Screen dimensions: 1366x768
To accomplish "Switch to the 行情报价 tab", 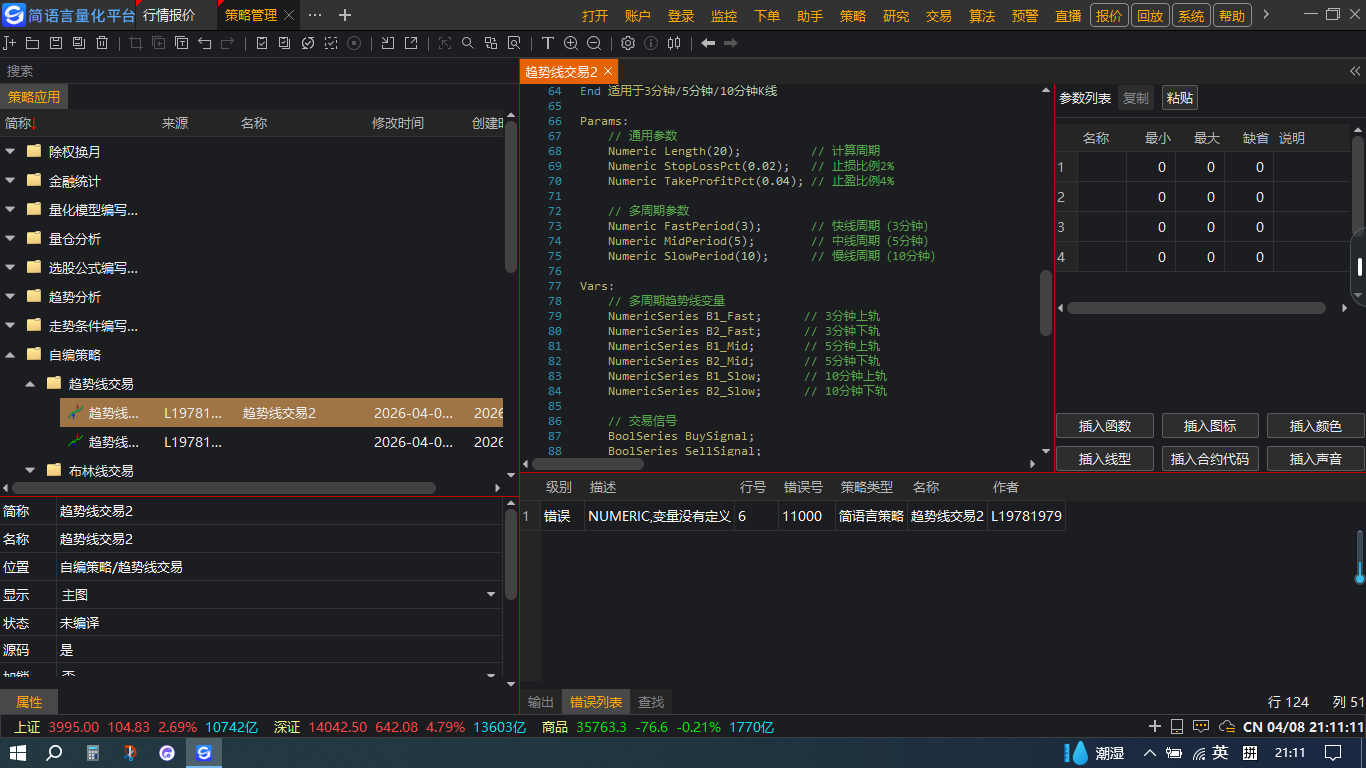I will [x=169, y=15].
